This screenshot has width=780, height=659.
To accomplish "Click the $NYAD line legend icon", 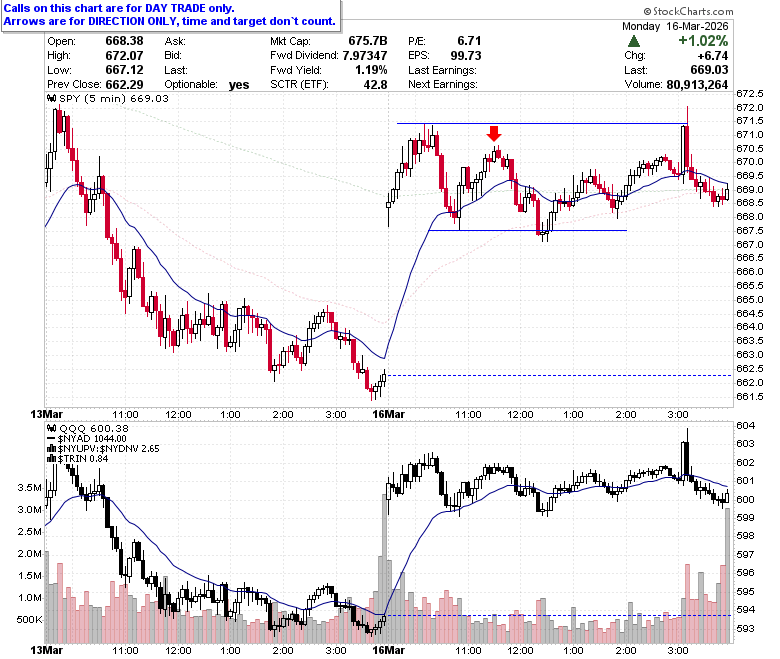I will click(51, 439).
